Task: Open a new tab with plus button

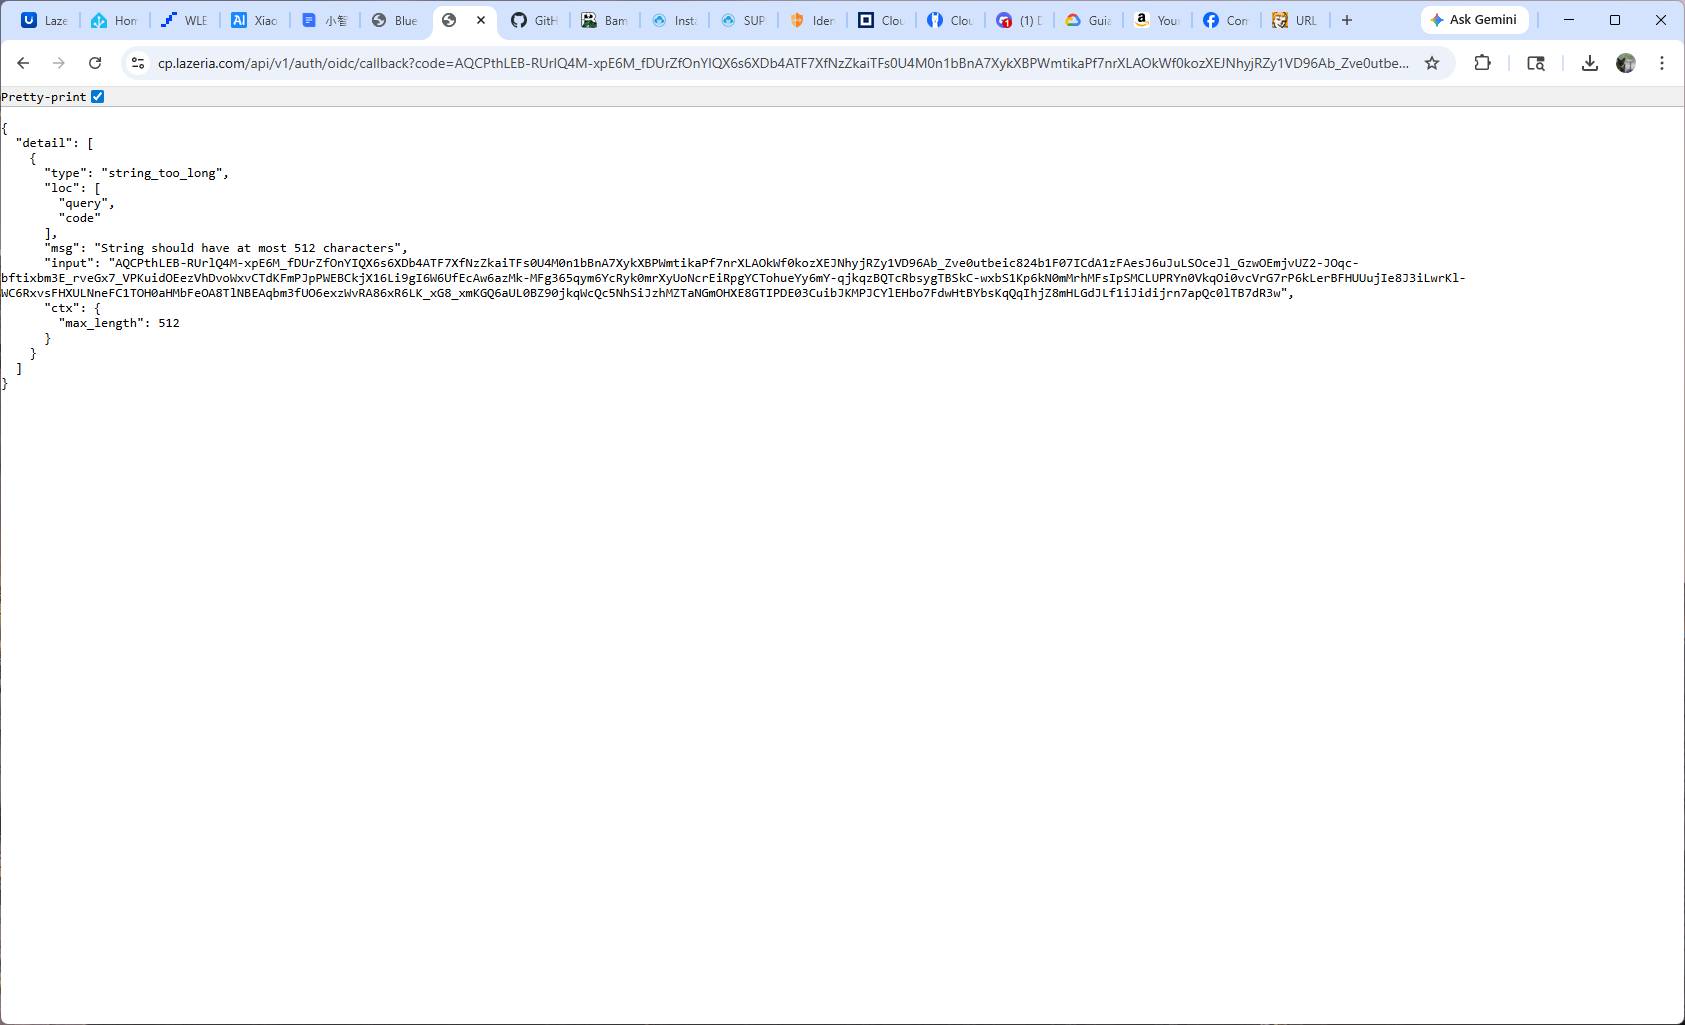Action: [1347, 20]
